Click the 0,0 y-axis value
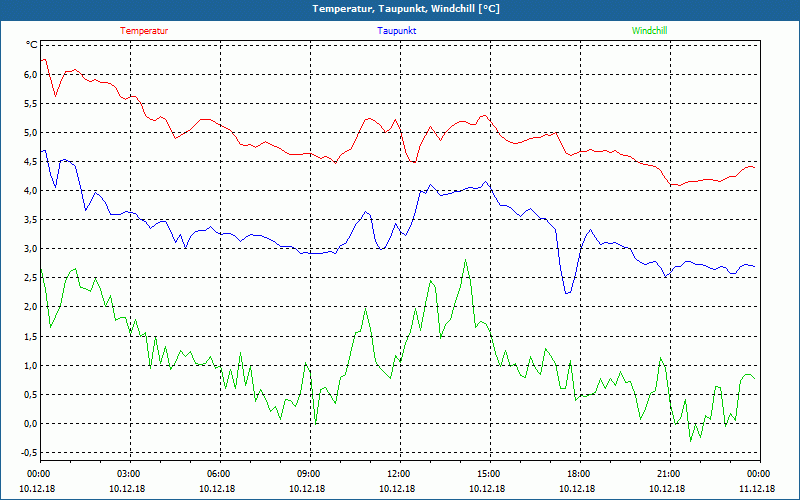Viewport: 800px width, 500px height. click(x=31, y=424)
